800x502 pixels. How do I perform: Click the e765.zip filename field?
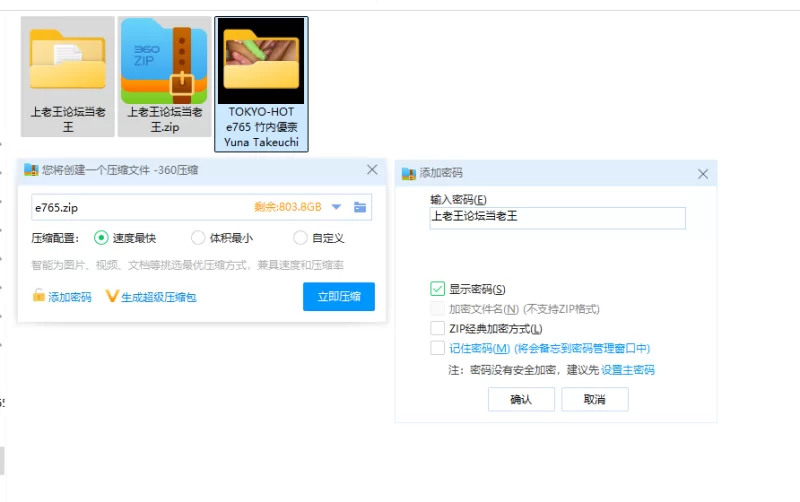point(202,207)
